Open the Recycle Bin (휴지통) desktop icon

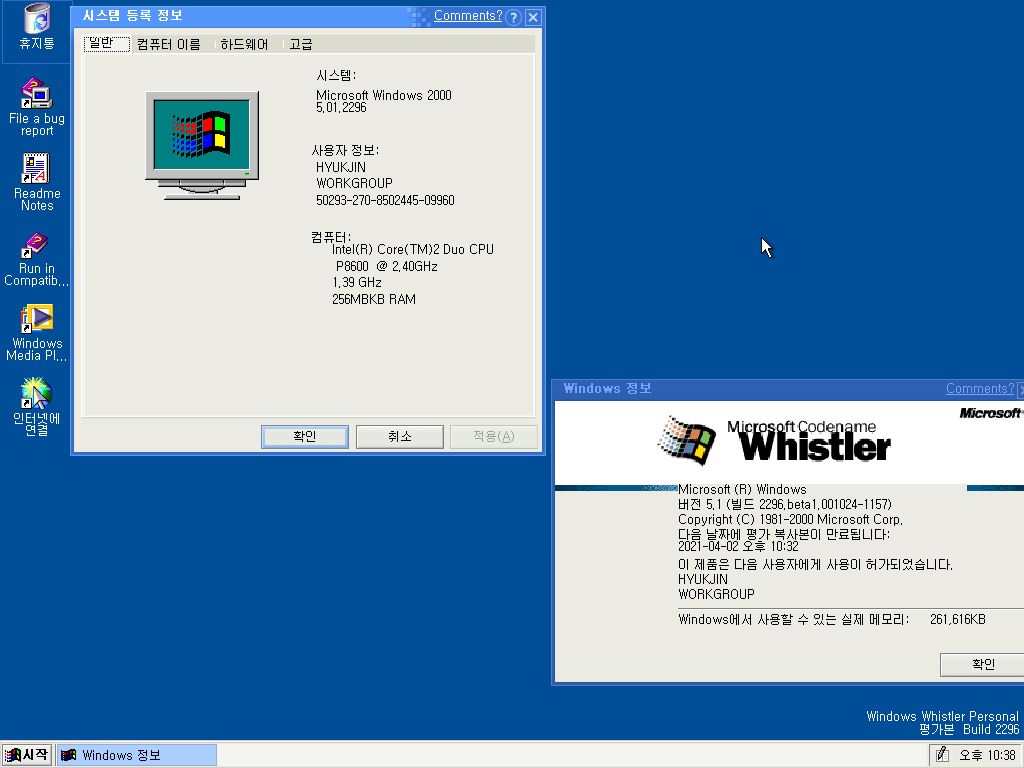37,27
